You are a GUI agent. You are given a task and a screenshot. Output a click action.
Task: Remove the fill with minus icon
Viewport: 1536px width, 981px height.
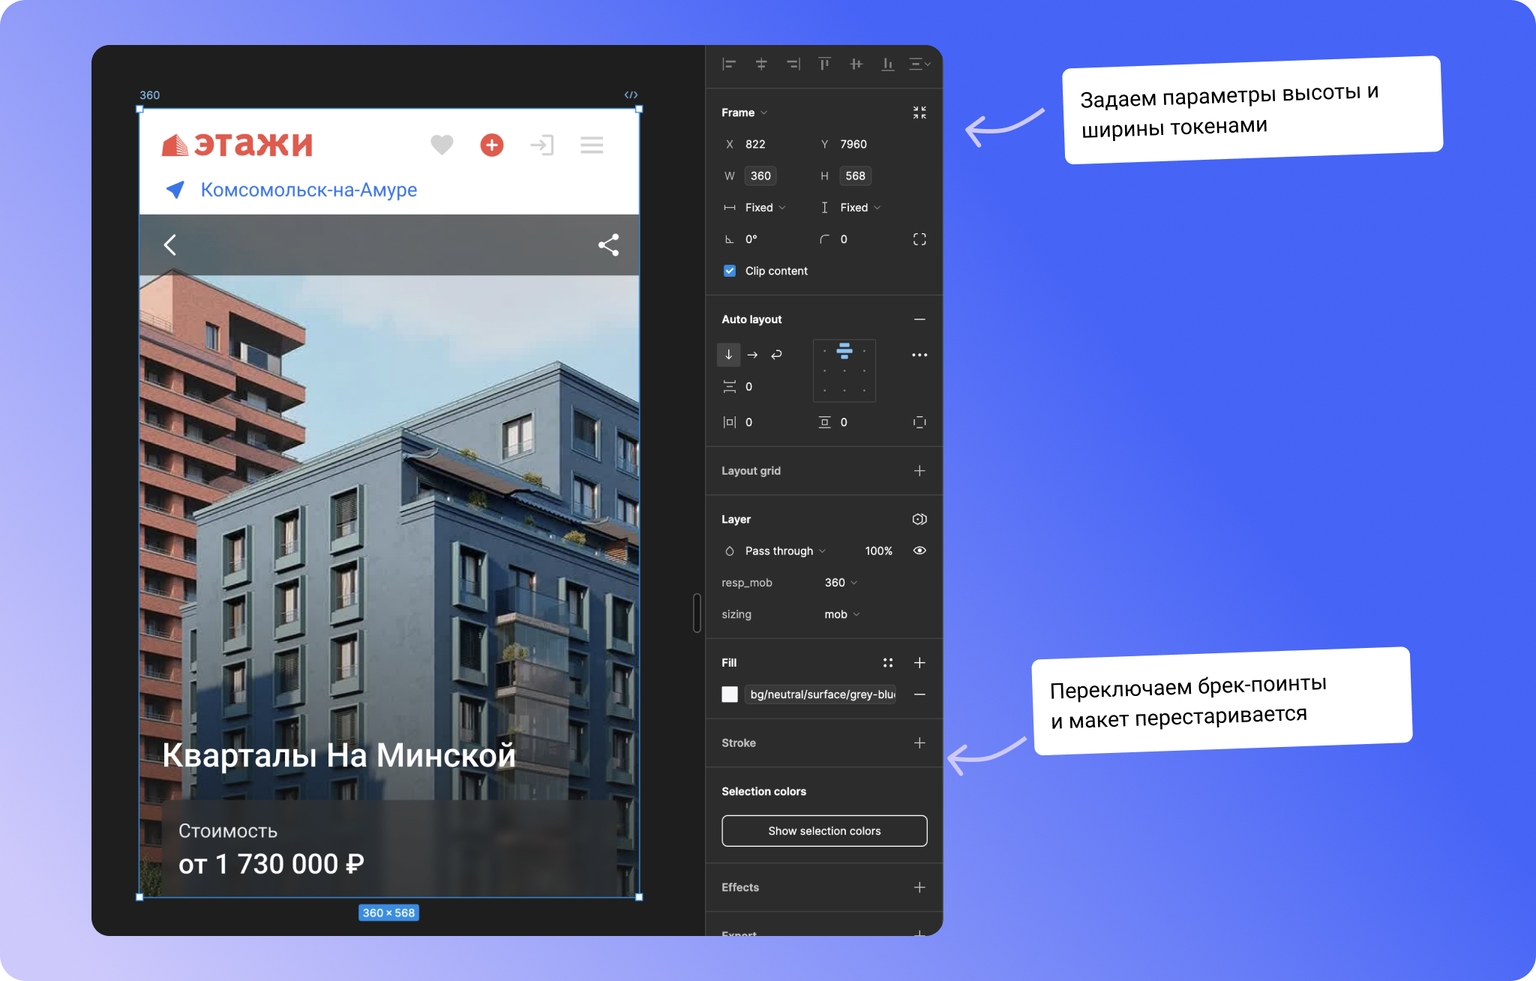tap(920, 695)
